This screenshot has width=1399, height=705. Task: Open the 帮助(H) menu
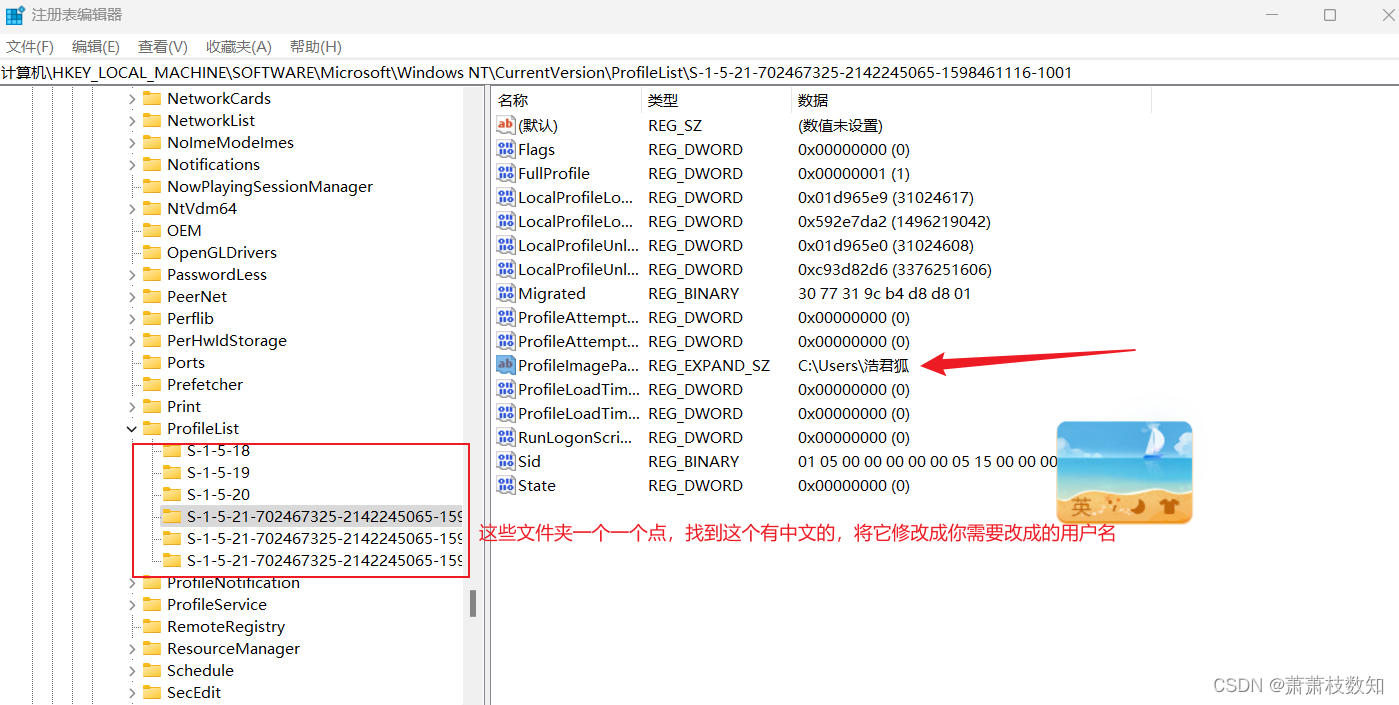click(x=316, y=47)
